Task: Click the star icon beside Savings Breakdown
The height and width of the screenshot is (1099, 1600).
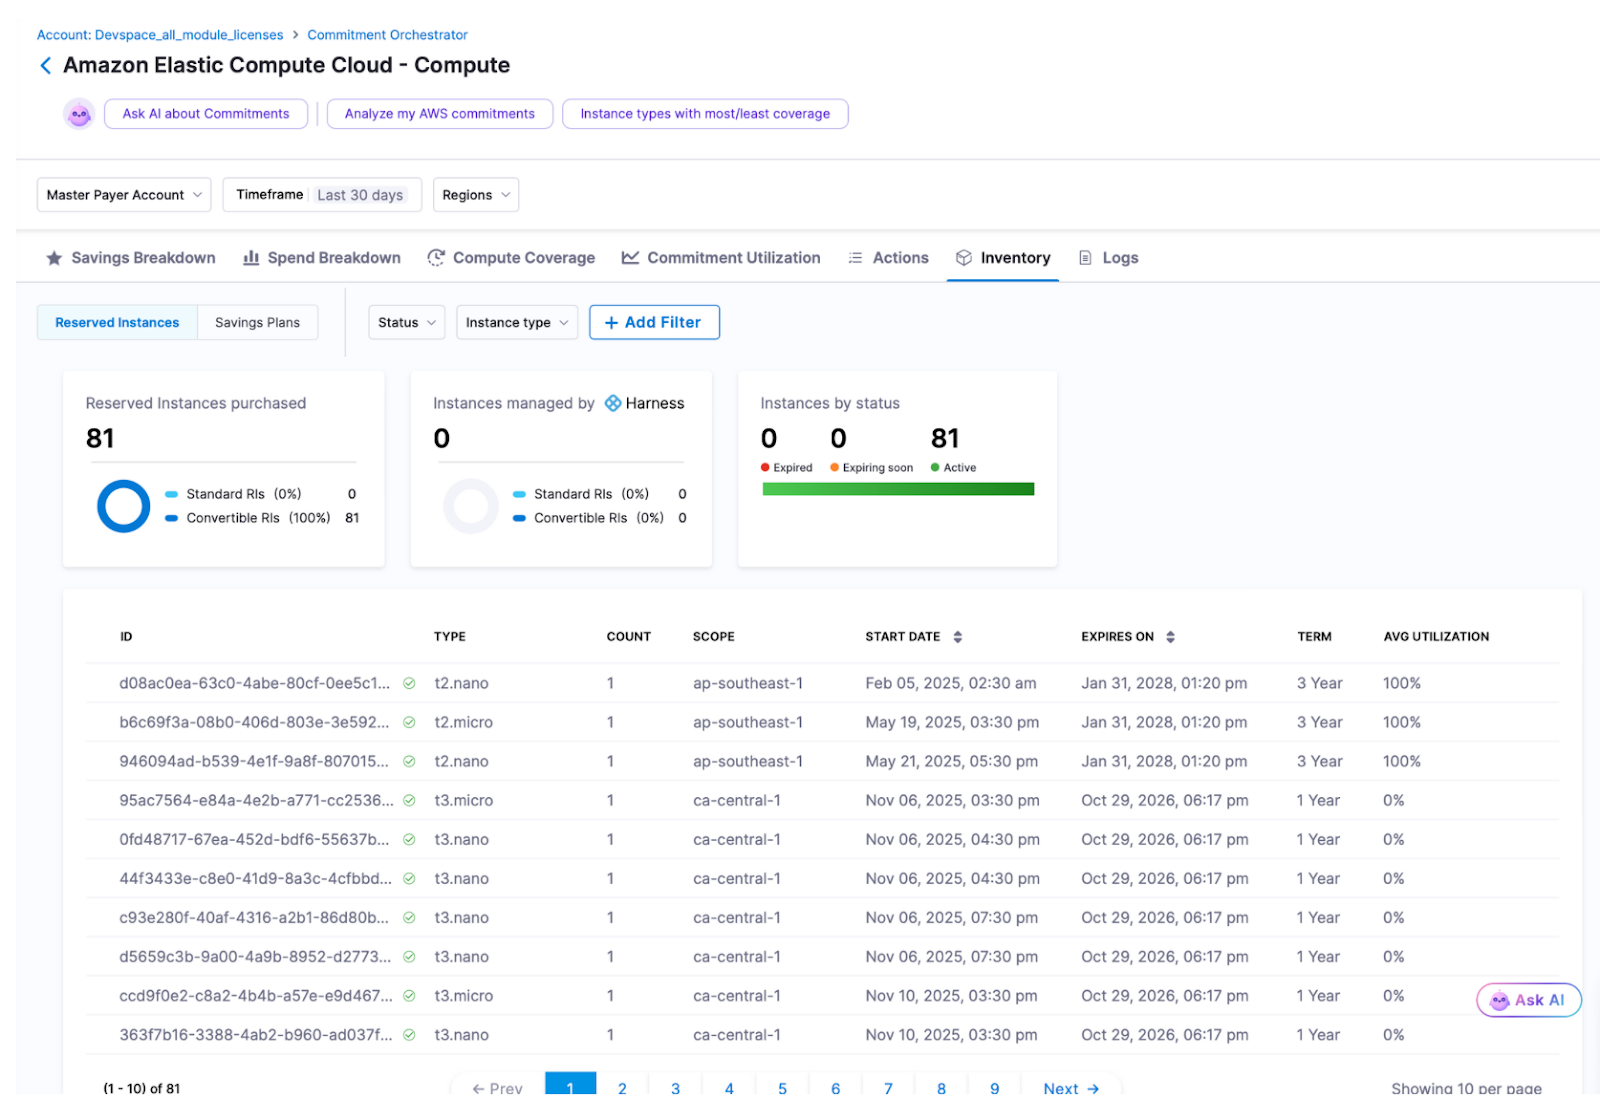Action: point(54,258)
